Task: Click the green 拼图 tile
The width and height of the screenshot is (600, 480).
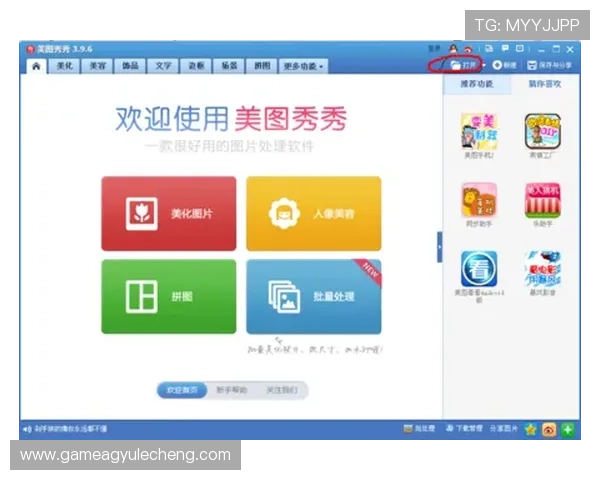Action: click(169, 297)
